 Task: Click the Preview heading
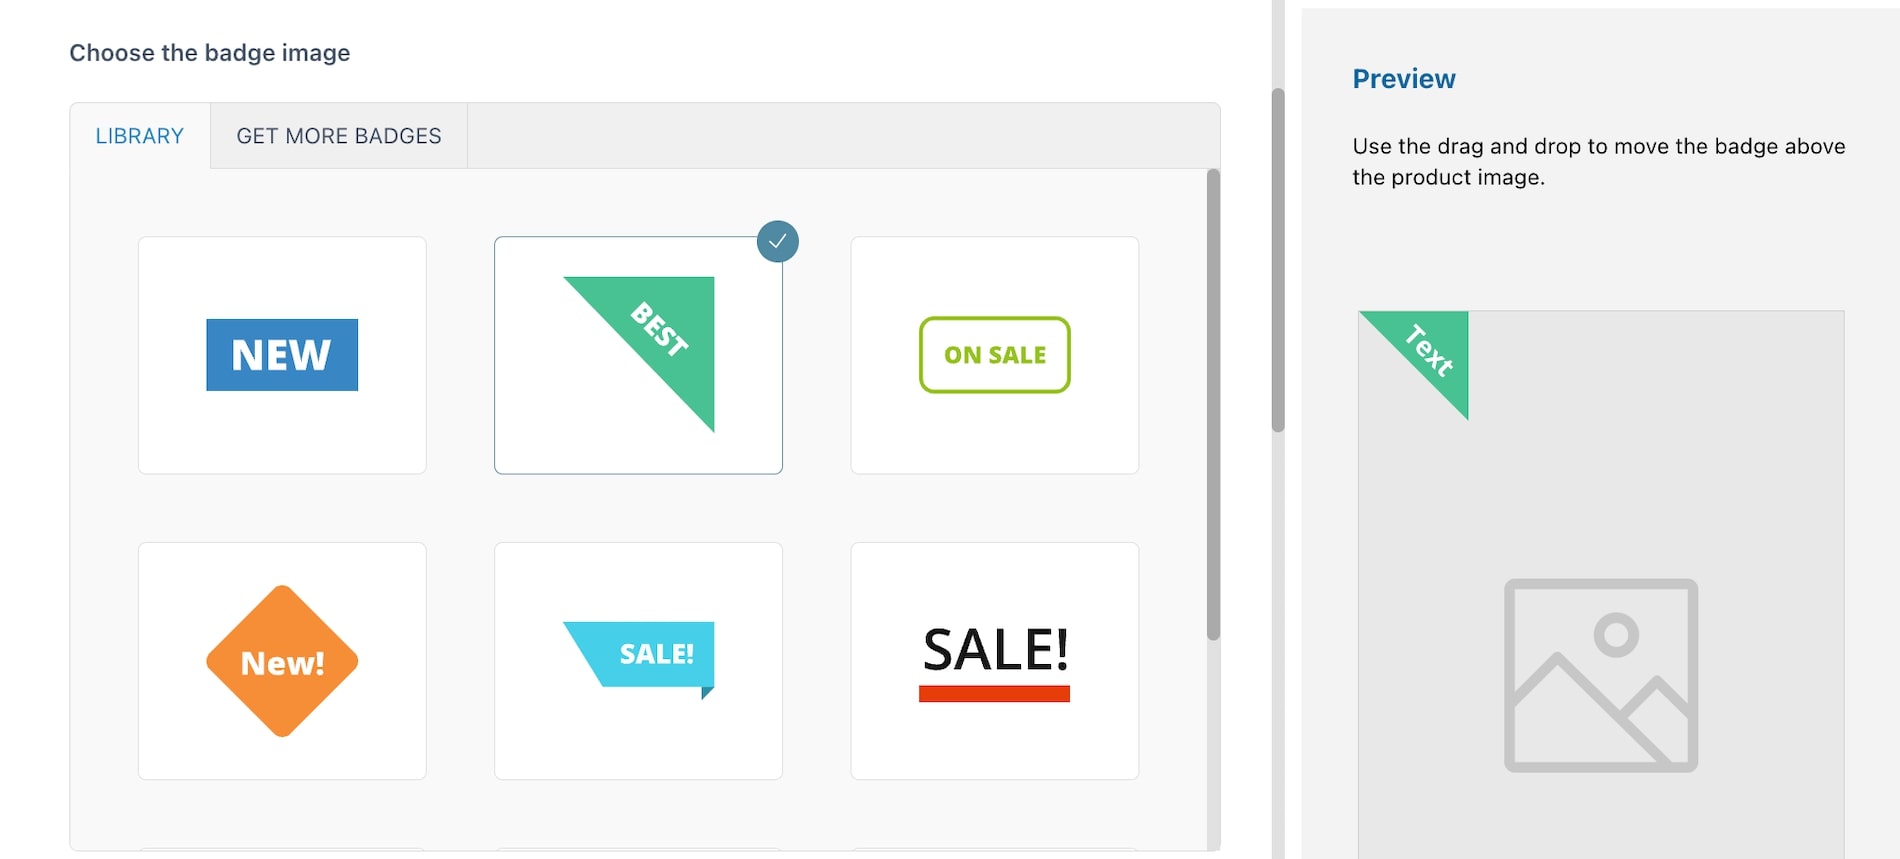click(x=1404, y=79)
